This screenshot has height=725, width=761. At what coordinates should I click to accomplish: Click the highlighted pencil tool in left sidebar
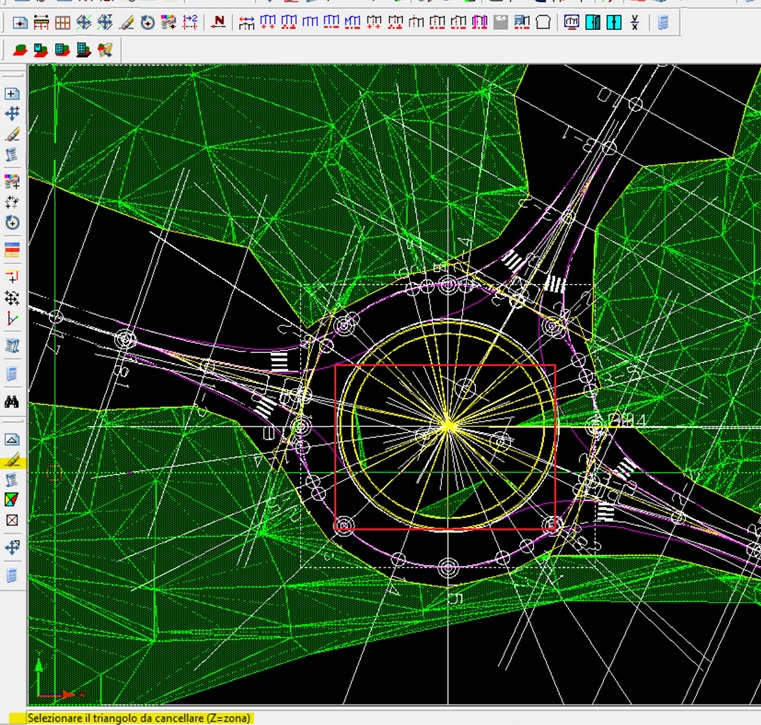[x=12, y=461]
